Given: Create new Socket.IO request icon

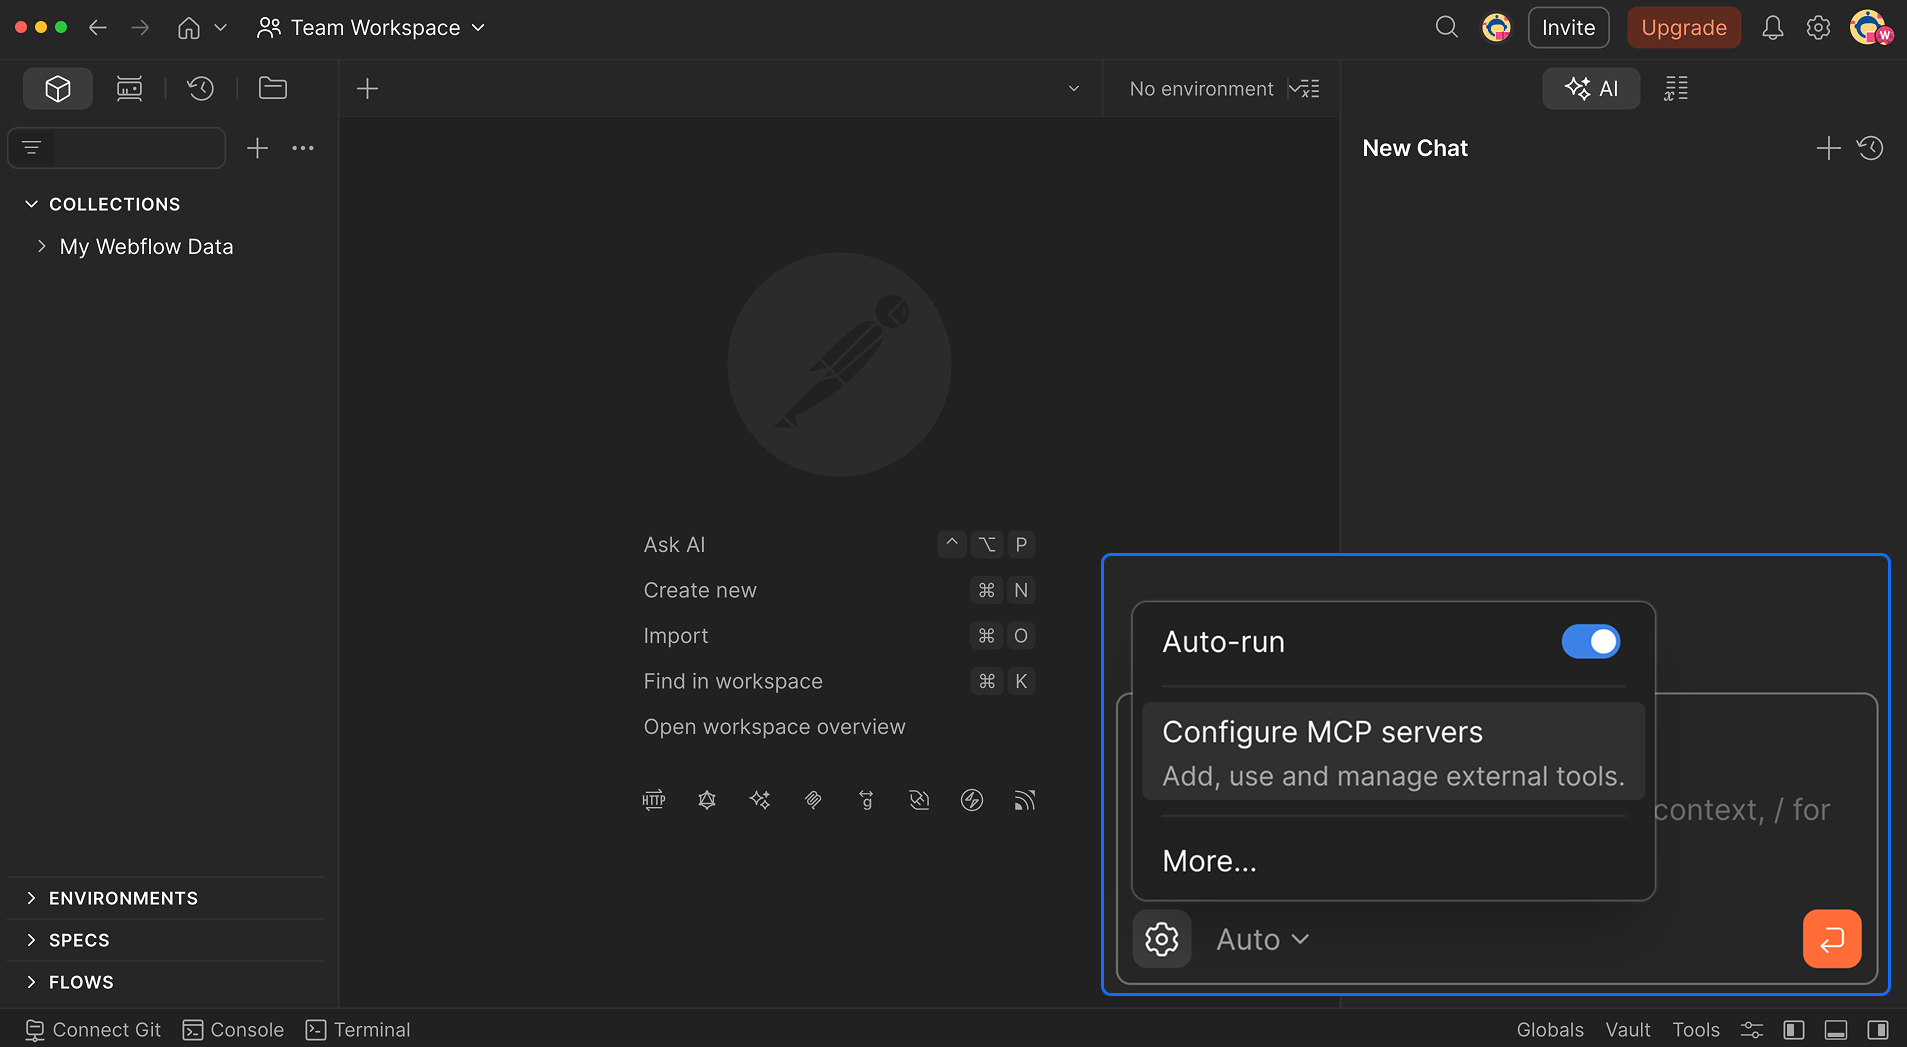Looking at the screenshot, I should (972, 800).
